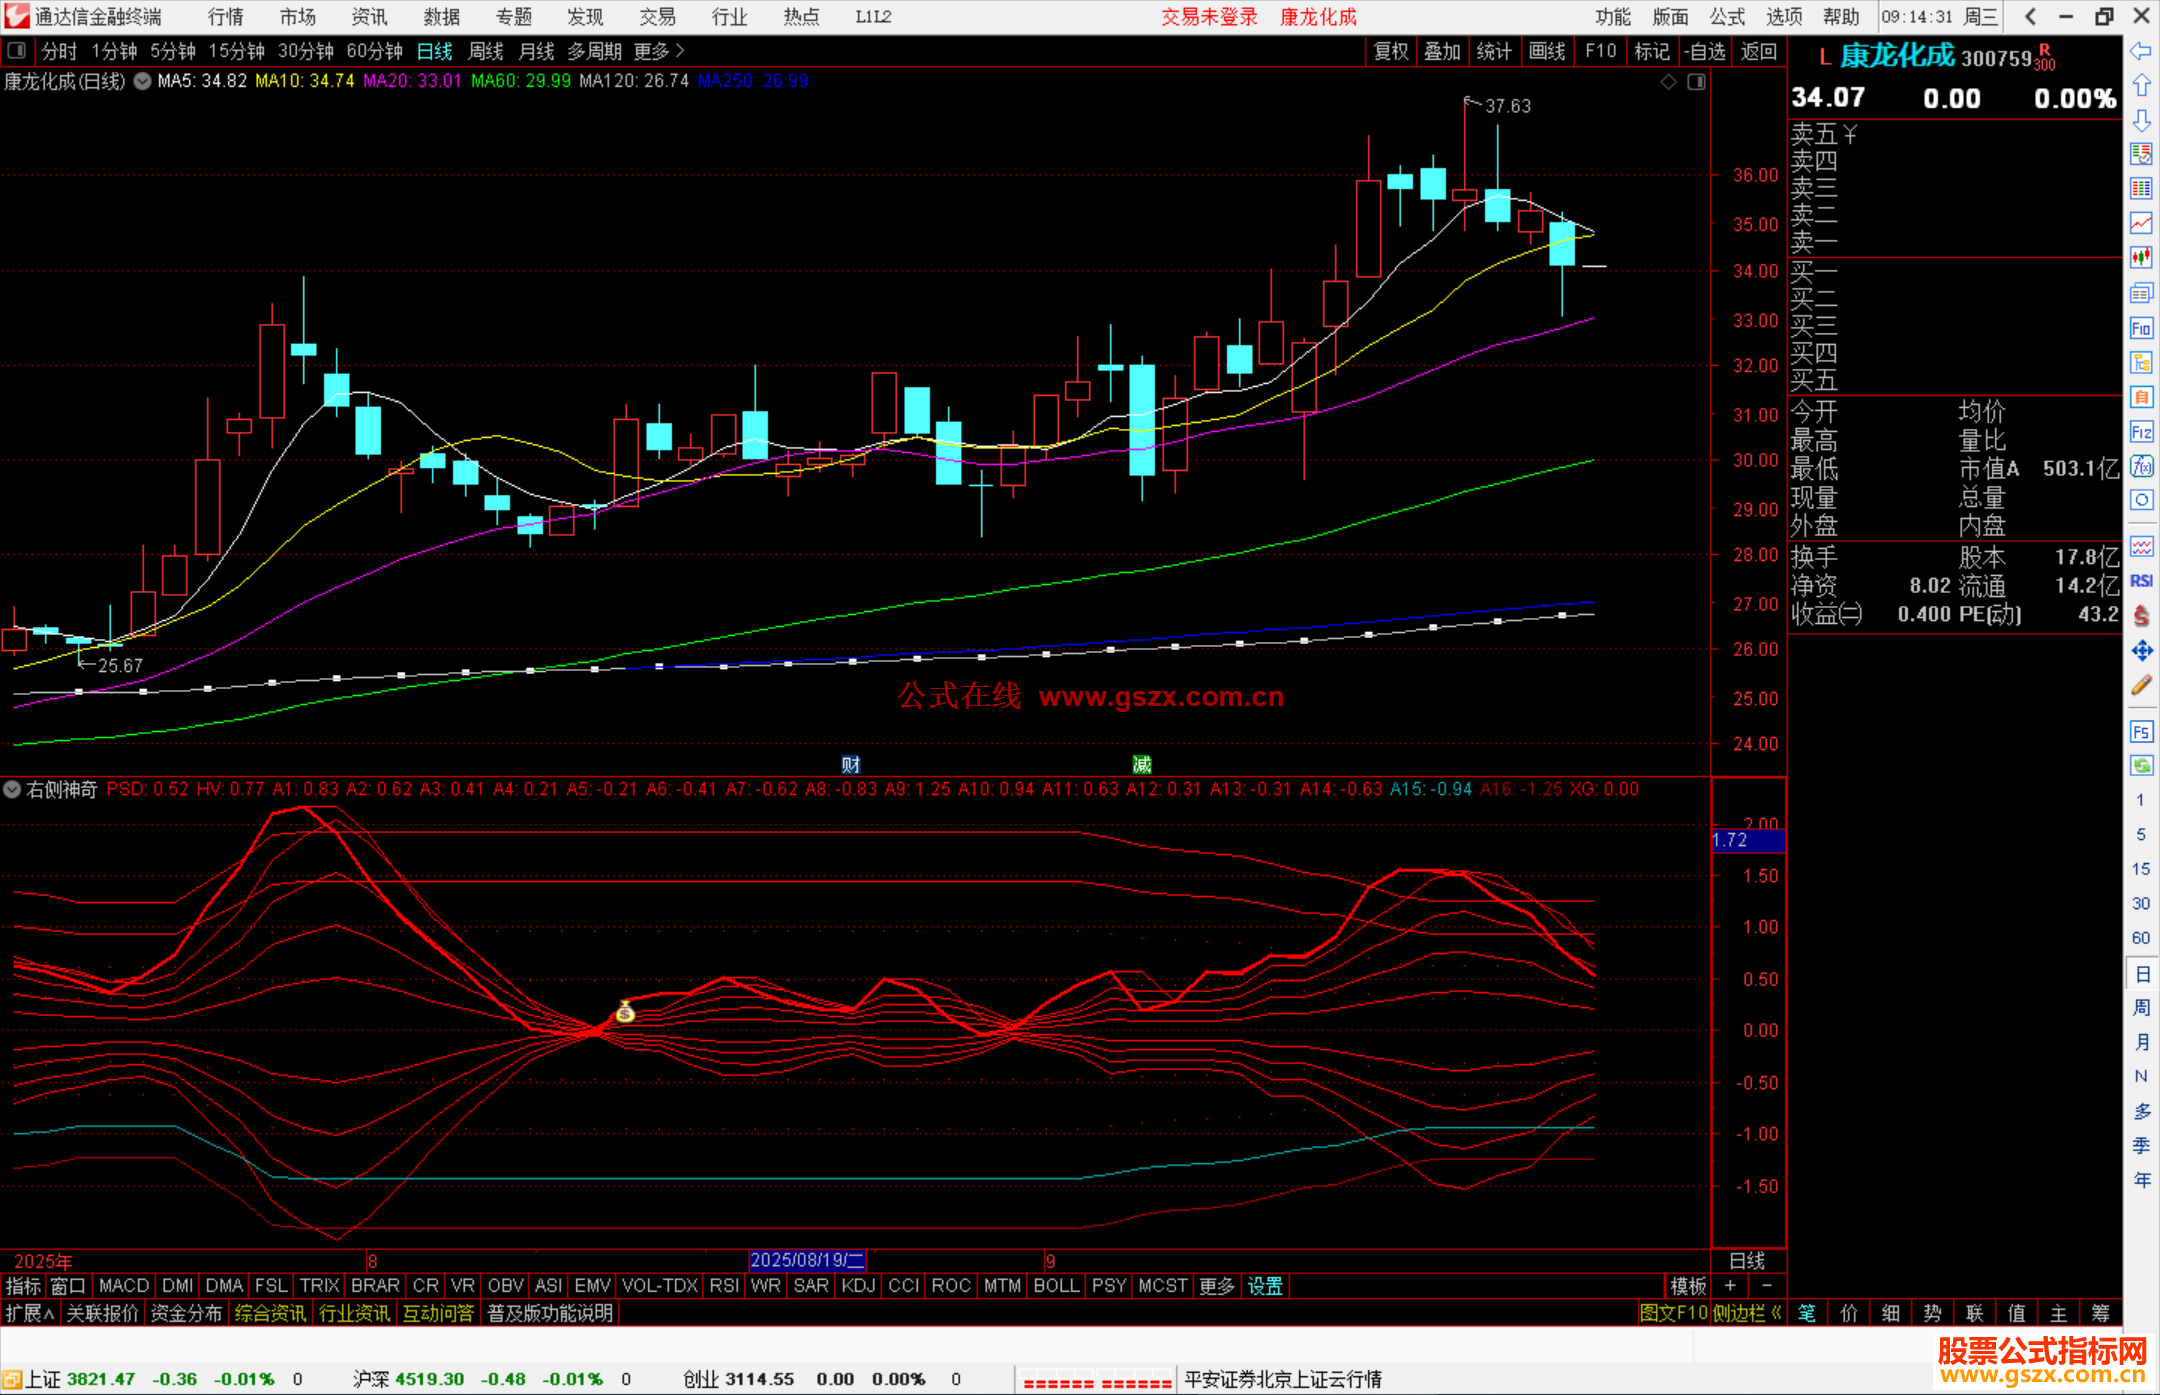Viewport: 2160px width, 1395px height.
Task: Click the 画线 drawing button
Action: click(x=1547, y=51)
